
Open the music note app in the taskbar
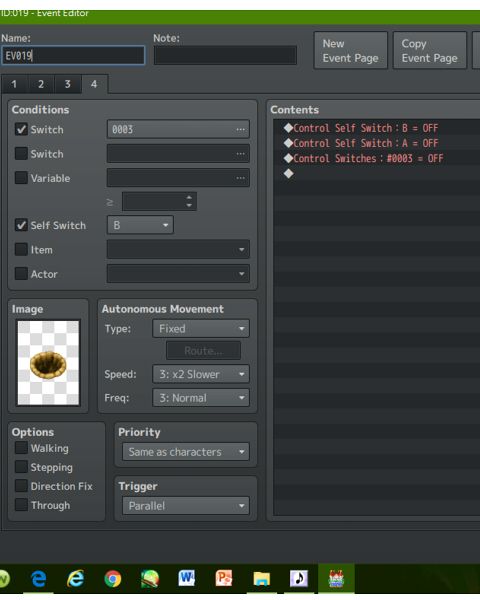[x=299, y=578]
